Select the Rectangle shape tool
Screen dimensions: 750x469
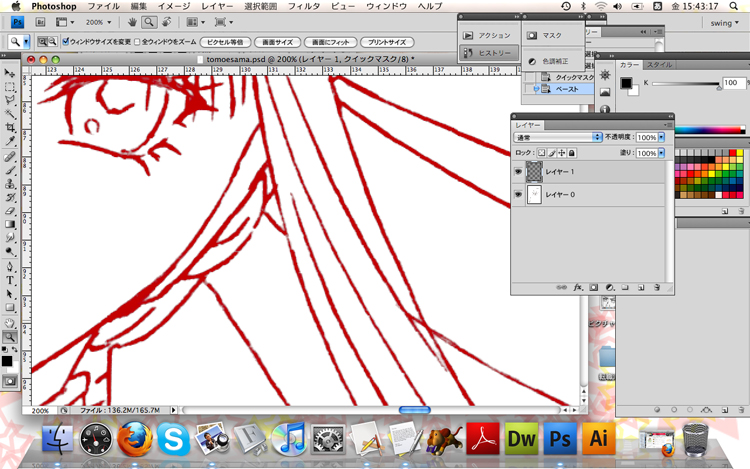click(10, 307)
